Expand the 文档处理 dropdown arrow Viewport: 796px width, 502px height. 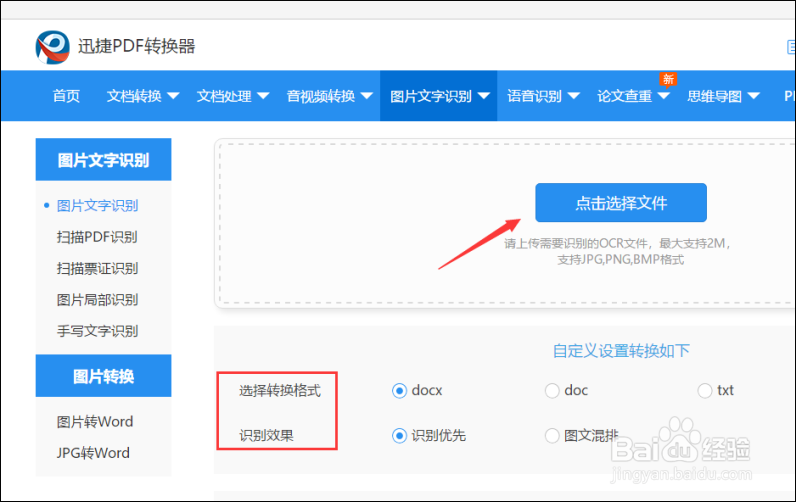coord(263,96)
